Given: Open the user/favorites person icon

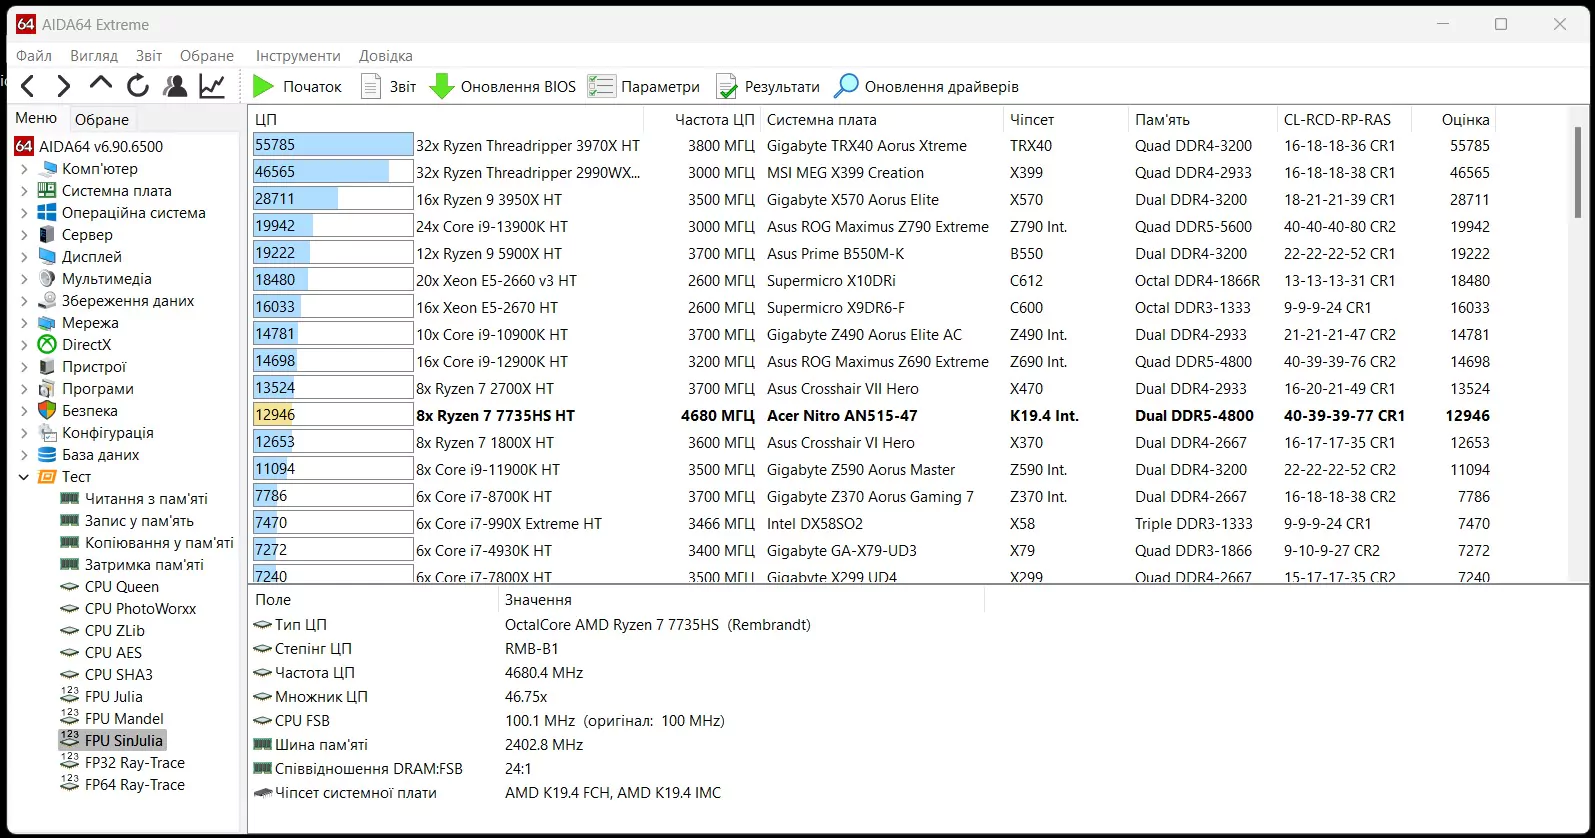Looking at the screenshot, I should (175, 86).
